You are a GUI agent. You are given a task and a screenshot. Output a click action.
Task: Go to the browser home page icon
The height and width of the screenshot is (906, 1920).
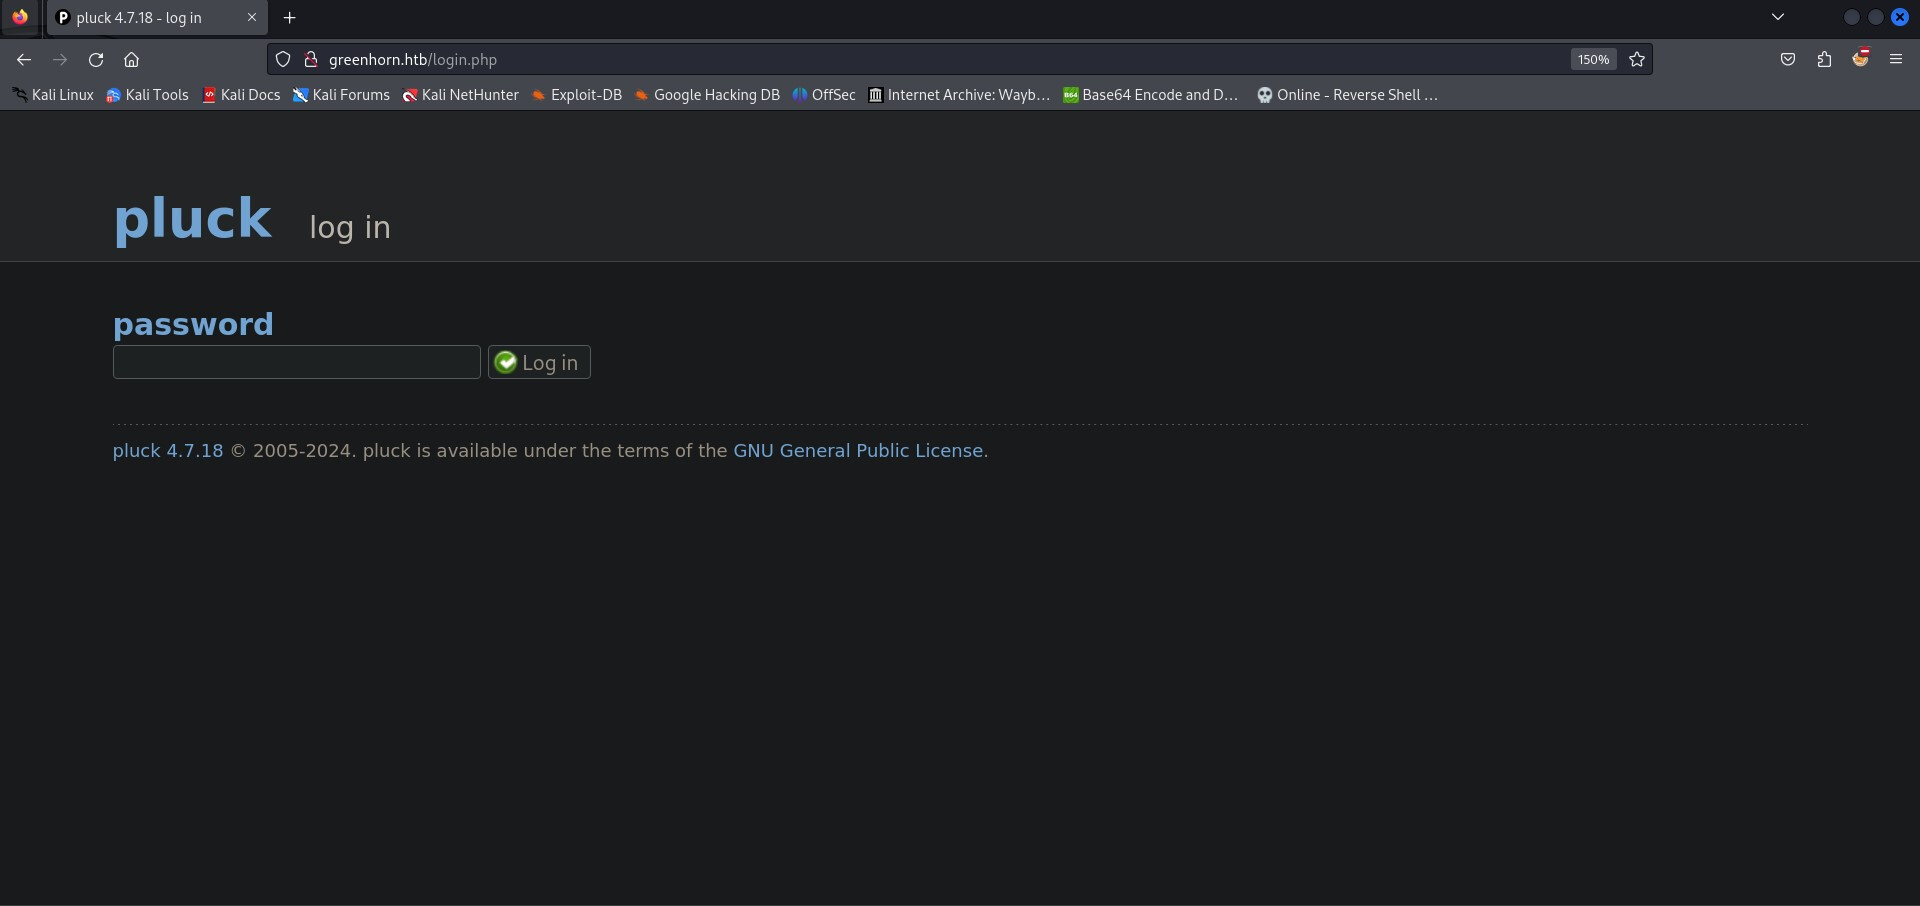(131, 60)
